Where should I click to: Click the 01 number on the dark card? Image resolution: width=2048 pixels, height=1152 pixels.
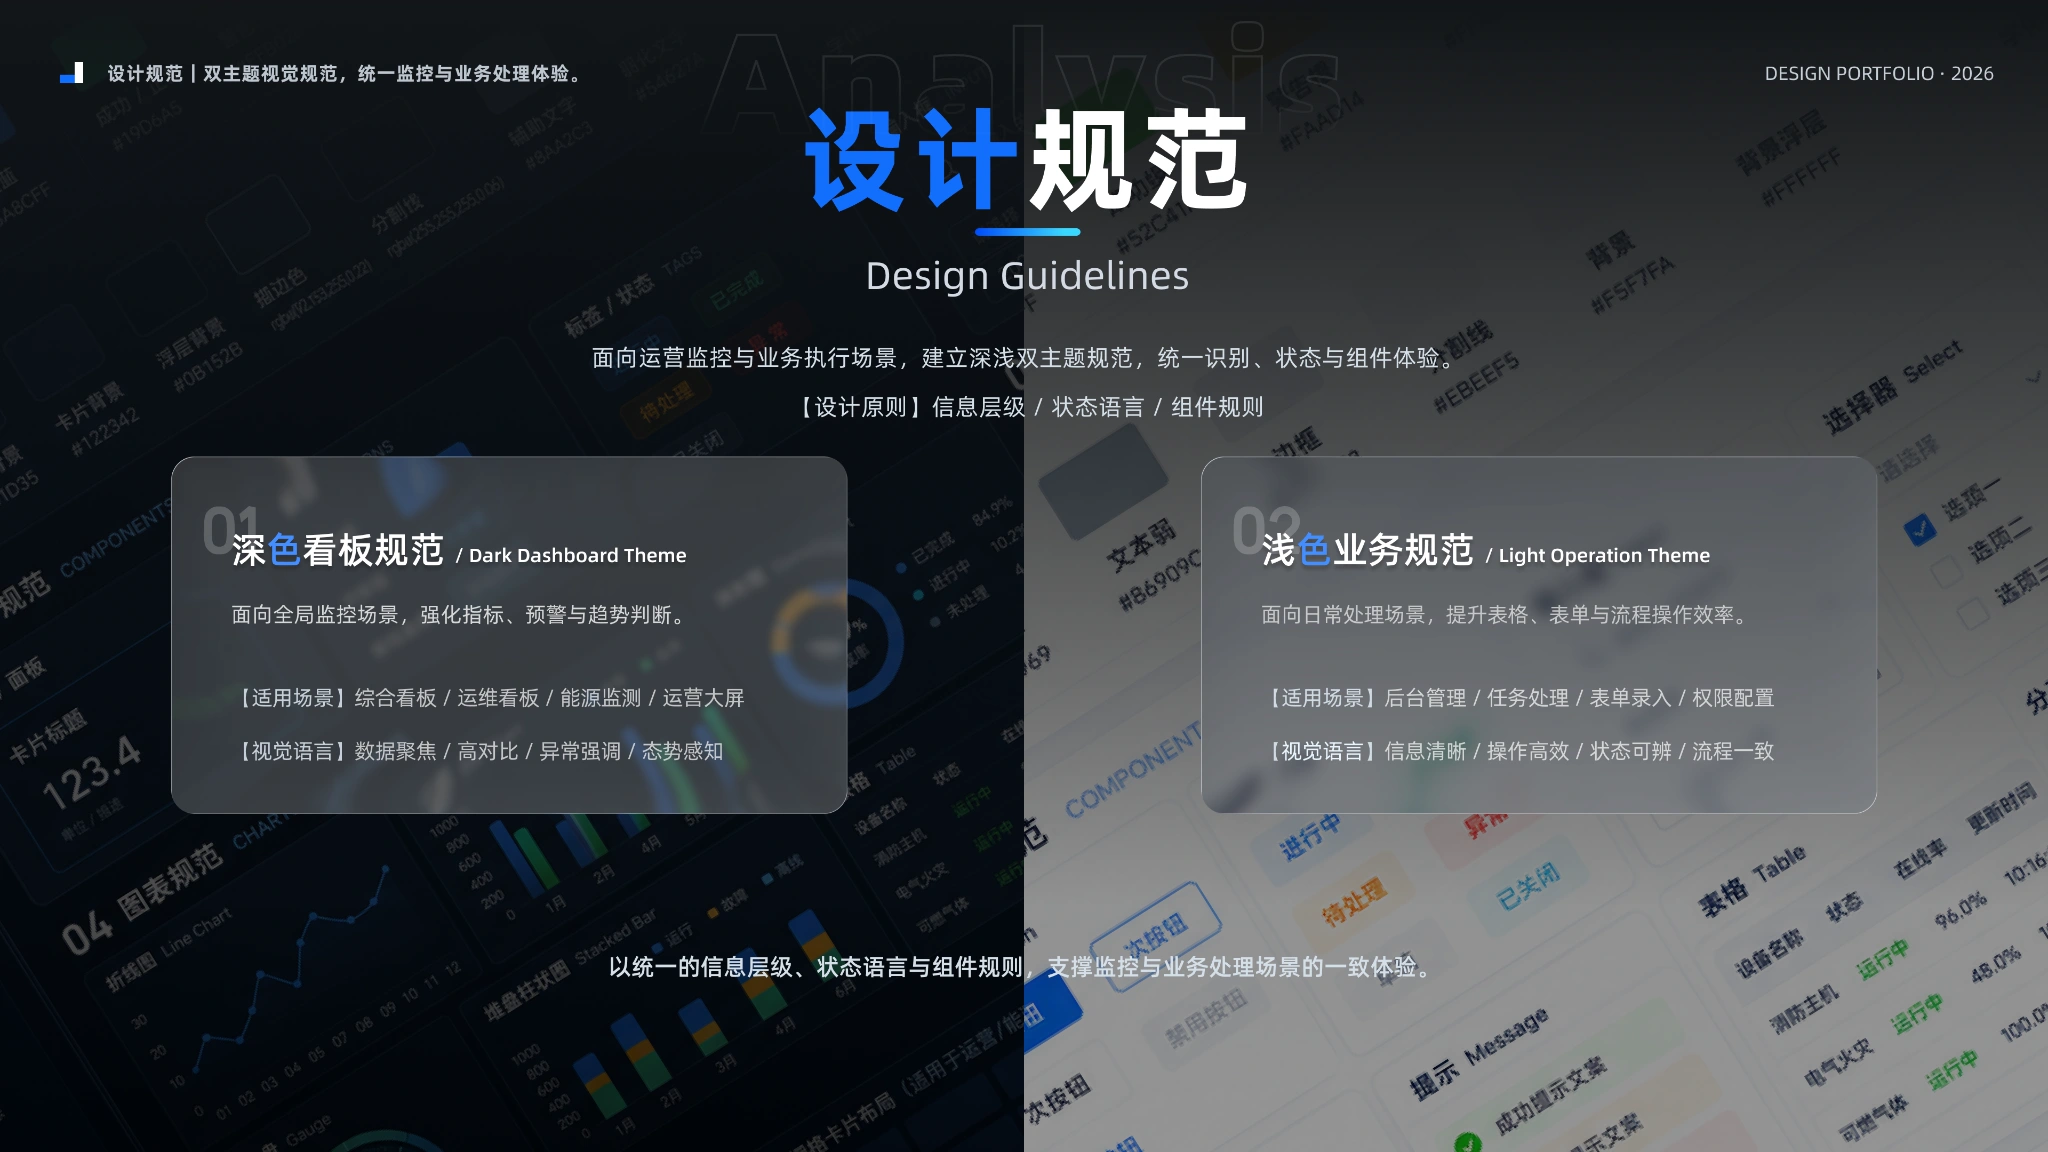(231, 529)
